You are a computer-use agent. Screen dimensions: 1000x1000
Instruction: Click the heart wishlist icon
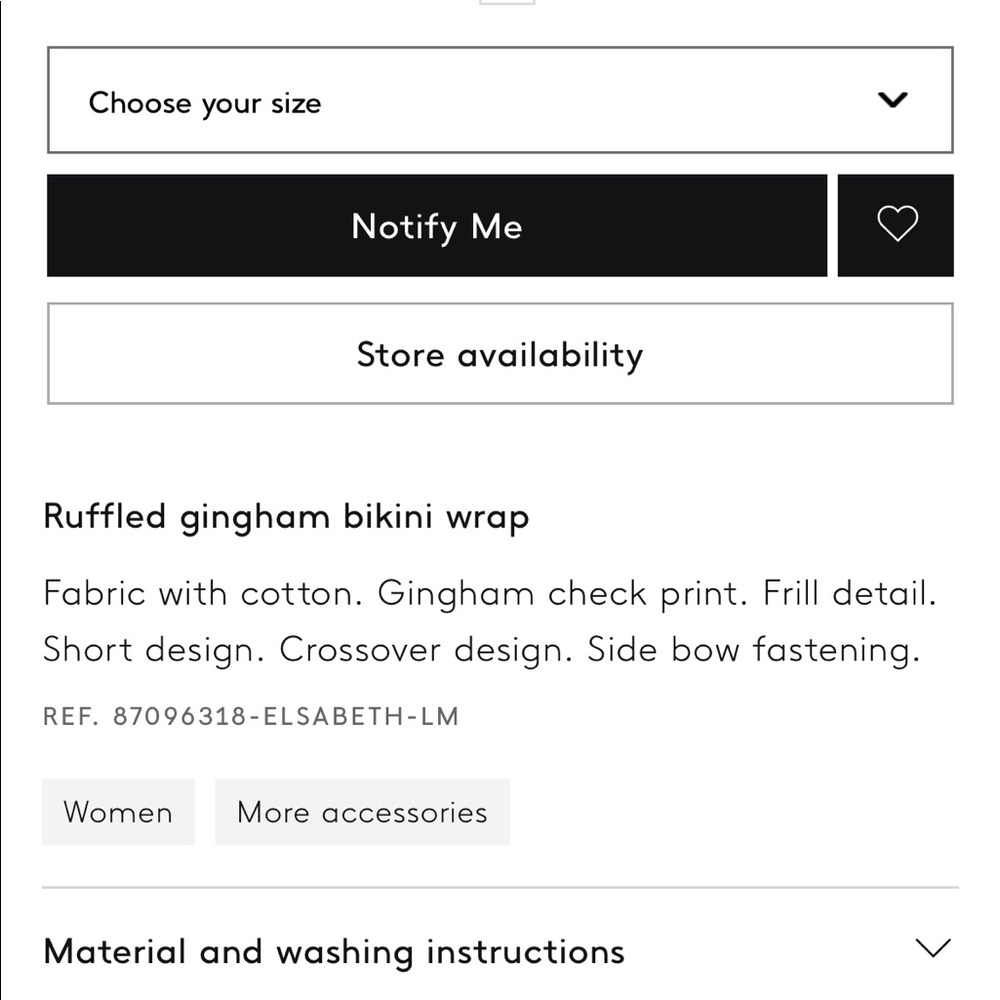(x=896, y=225)
